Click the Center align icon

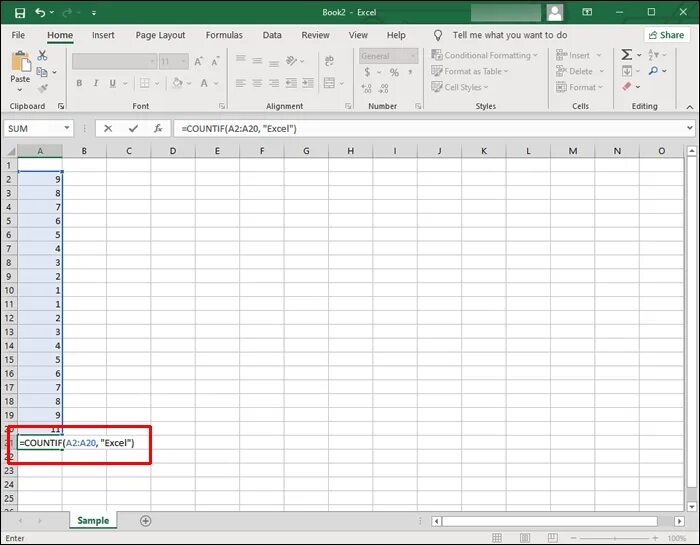click(257, 83)
